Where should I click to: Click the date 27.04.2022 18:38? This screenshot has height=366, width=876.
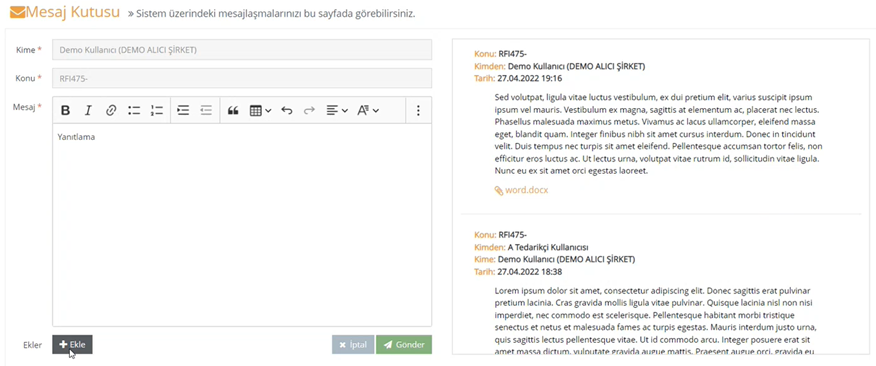point(530,272)
